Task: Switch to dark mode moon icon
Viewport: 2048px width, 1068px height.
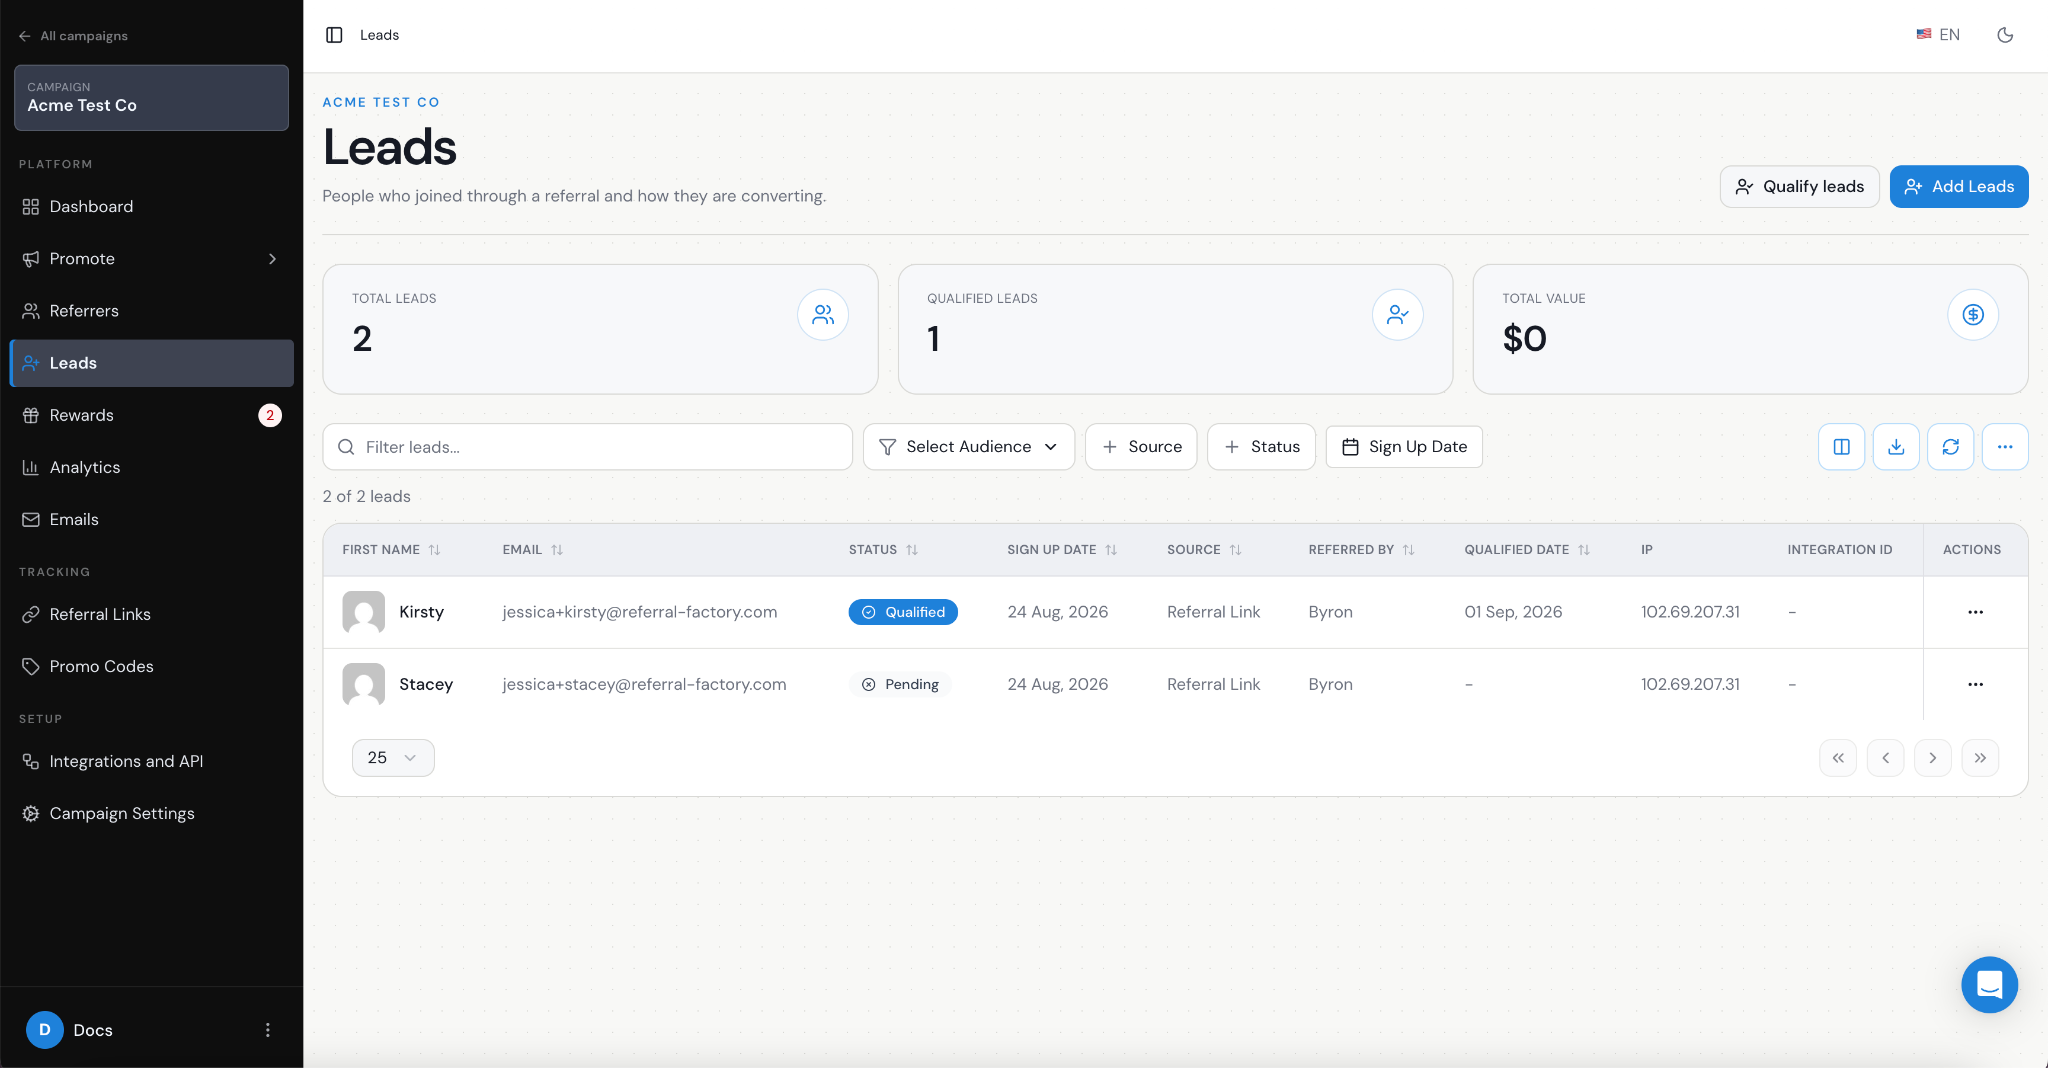Action: 2005,35
